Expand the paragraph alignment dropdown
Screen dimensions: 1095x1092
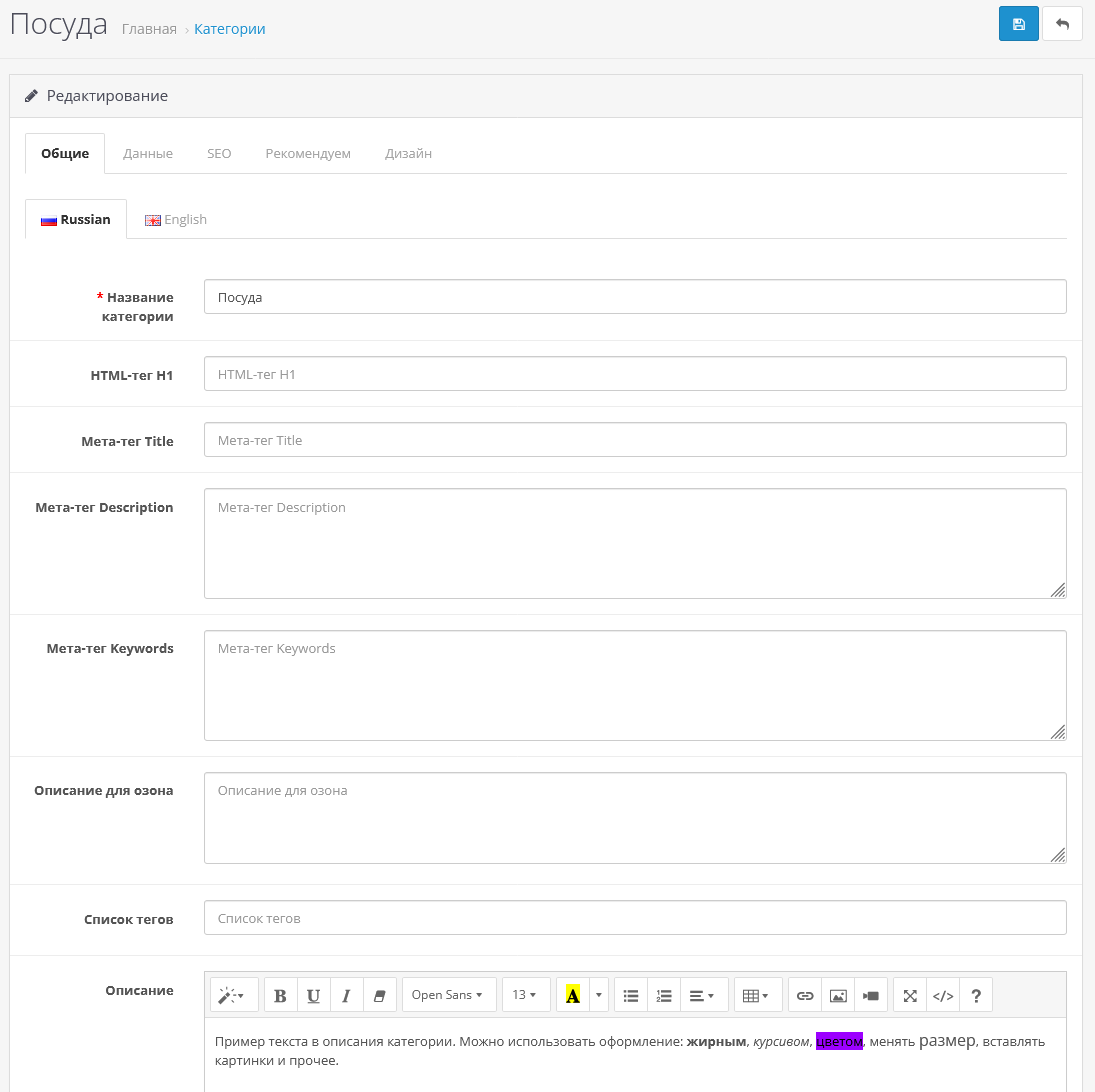tap(702, 995)
